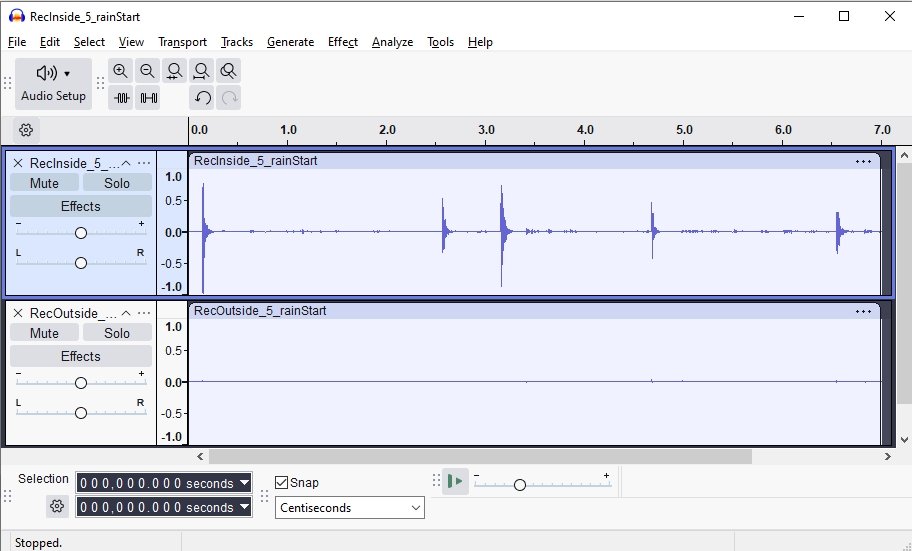
Task: Open Effects for the RecOutside track
Action: (80, 356)
